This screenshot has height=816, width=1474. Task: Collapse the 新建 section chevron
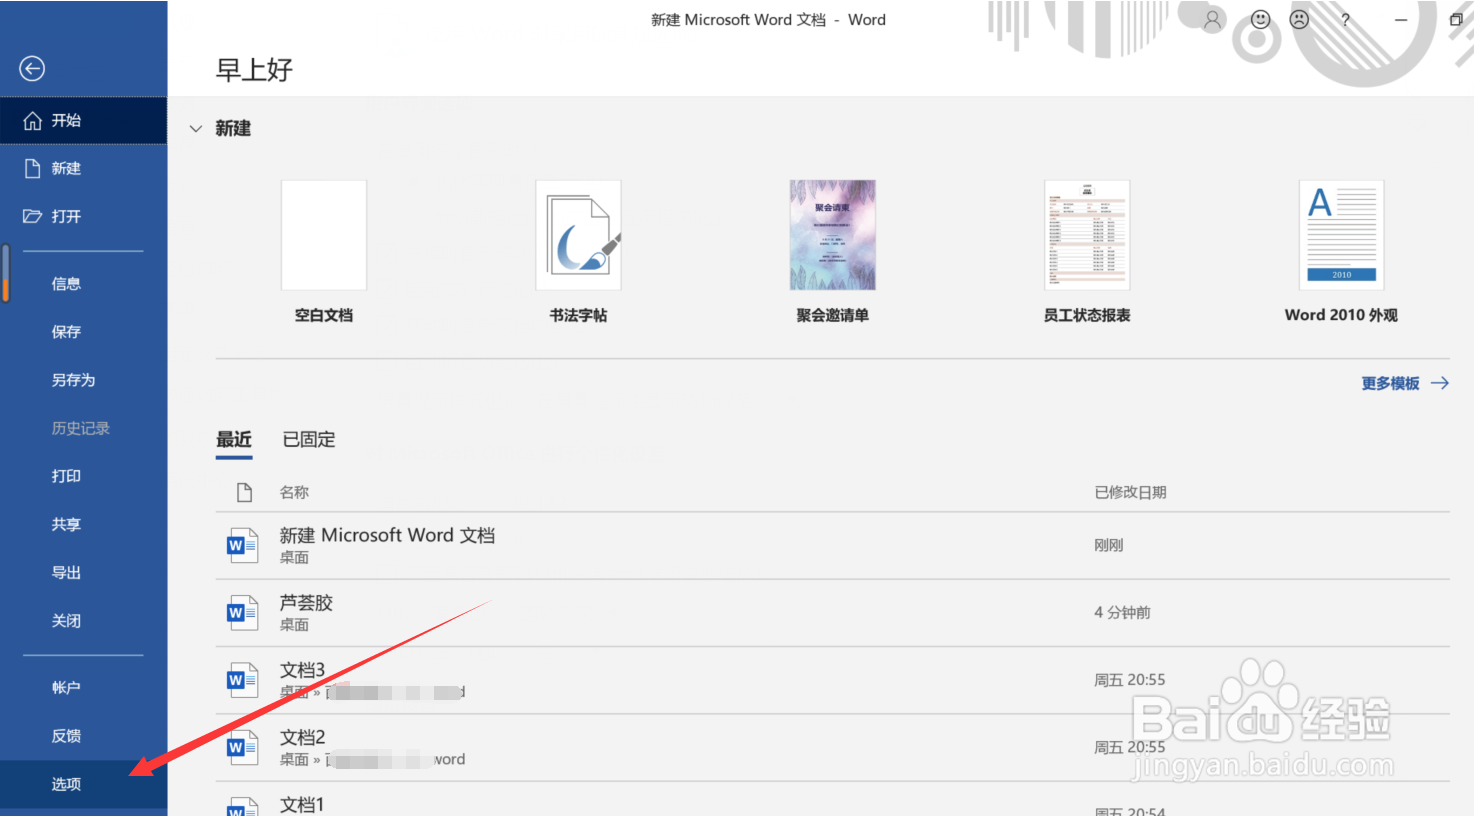[195, 128]
